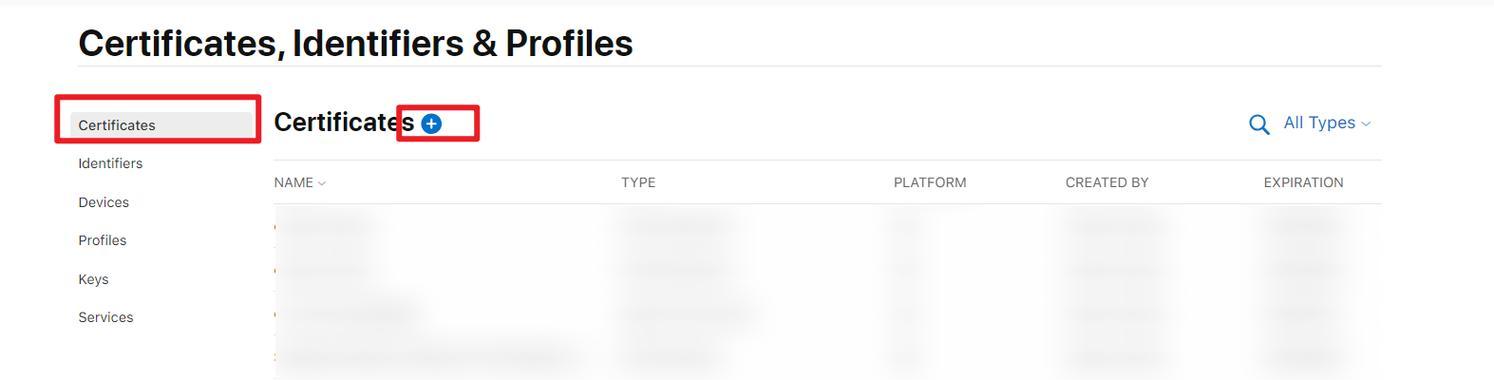Expand the All Types filter dropdown
This screenshot has height=380, width=1494.
point(1327,123)
